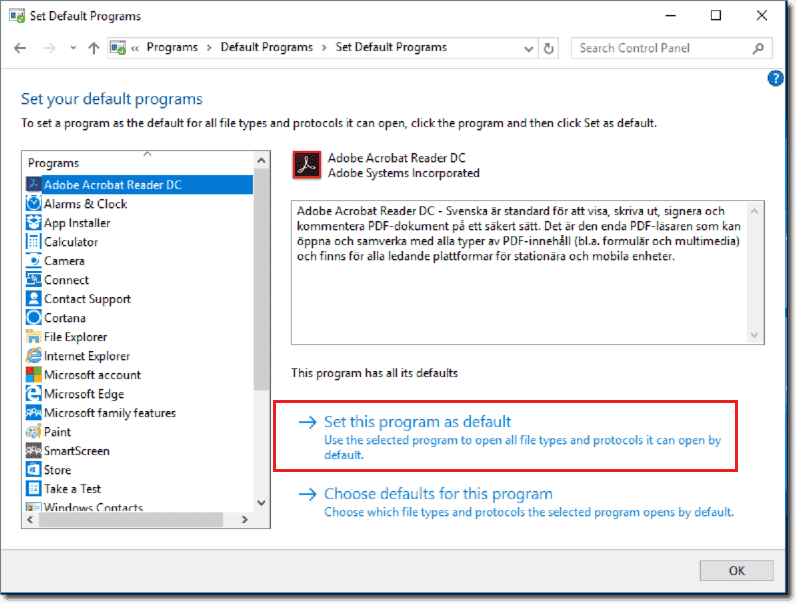Screen dimensions: 796x603
Task: Click the Programs list vertical scrollbar thumb
Action: 261,279
